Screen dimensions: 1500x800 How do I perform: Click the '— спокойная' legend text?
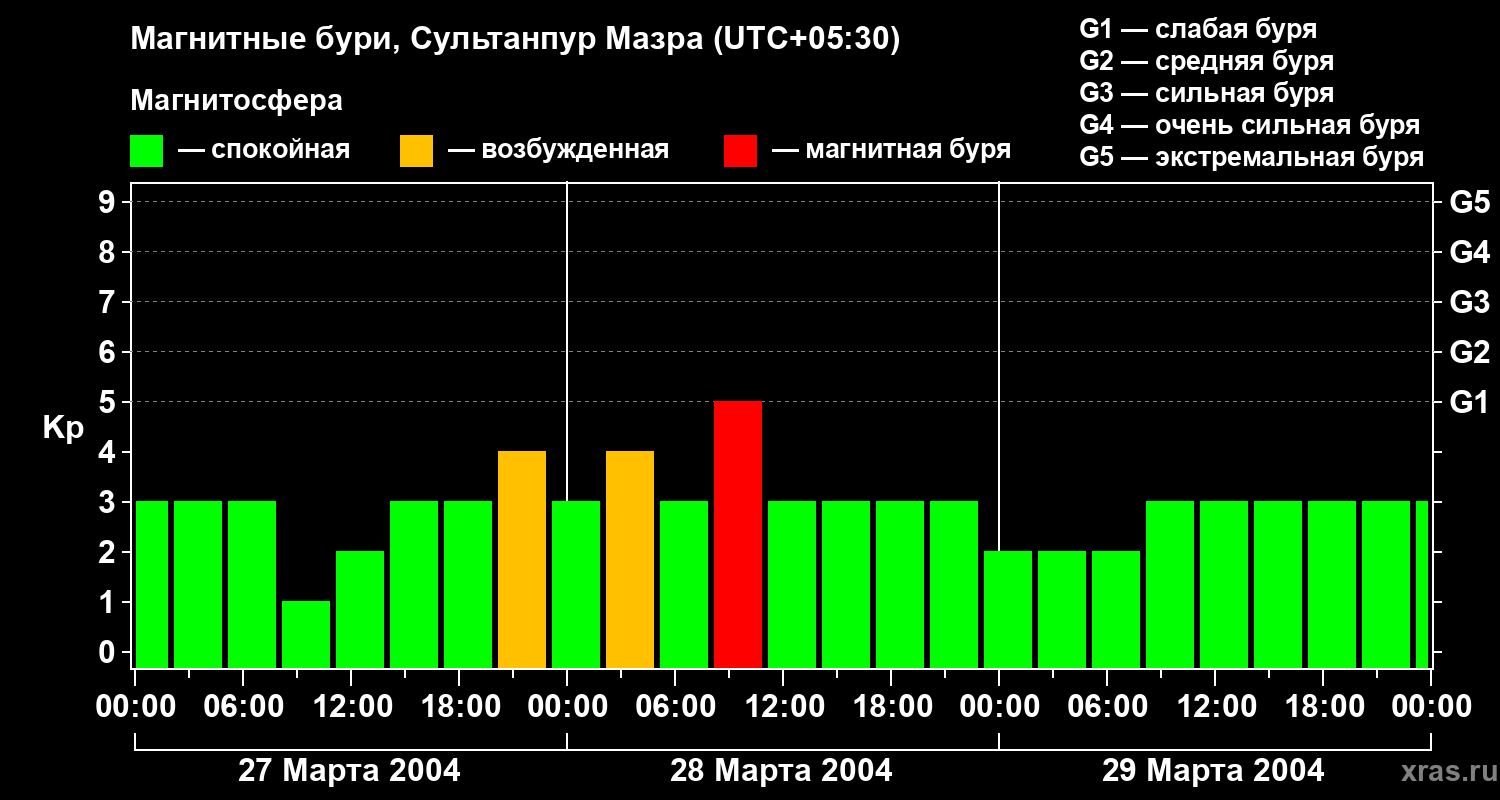264,151
